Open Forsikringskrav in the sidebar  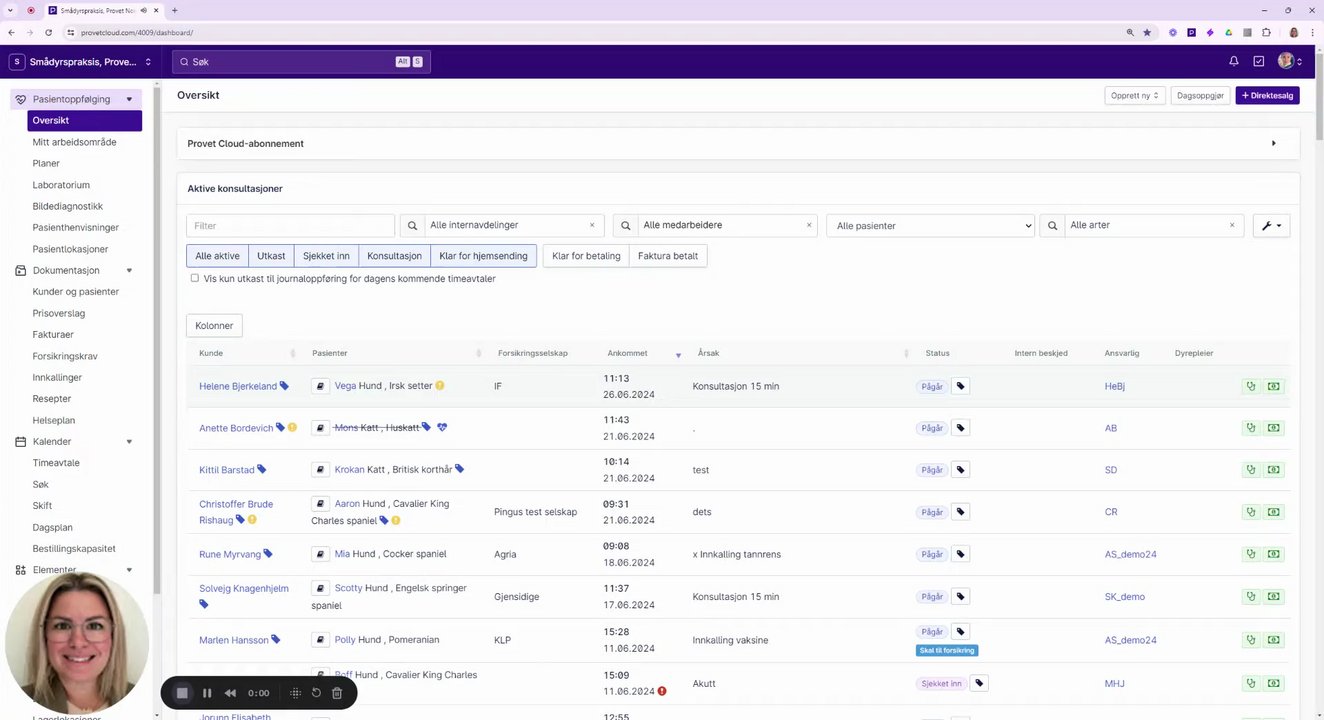click(65, 356)
